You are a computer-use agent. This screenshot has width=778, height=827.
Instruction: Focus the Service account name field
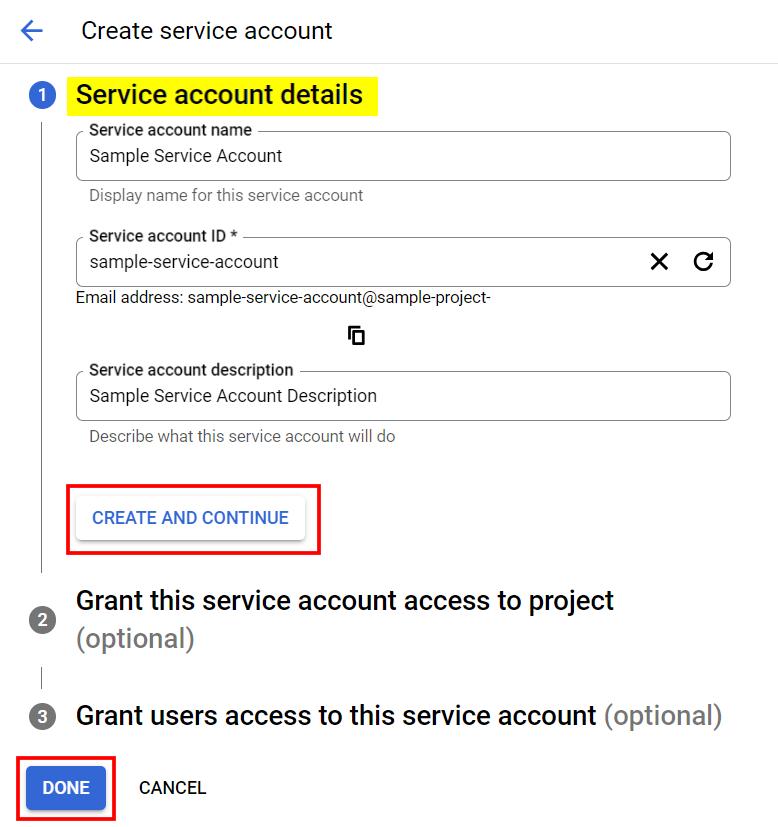pyautogui.click(x=400, y=156)
